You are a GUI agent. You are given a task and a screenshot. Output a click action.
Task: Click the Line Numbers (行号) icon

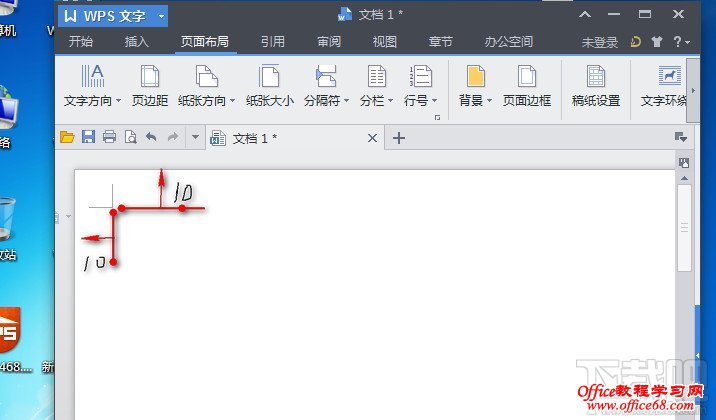421,76
